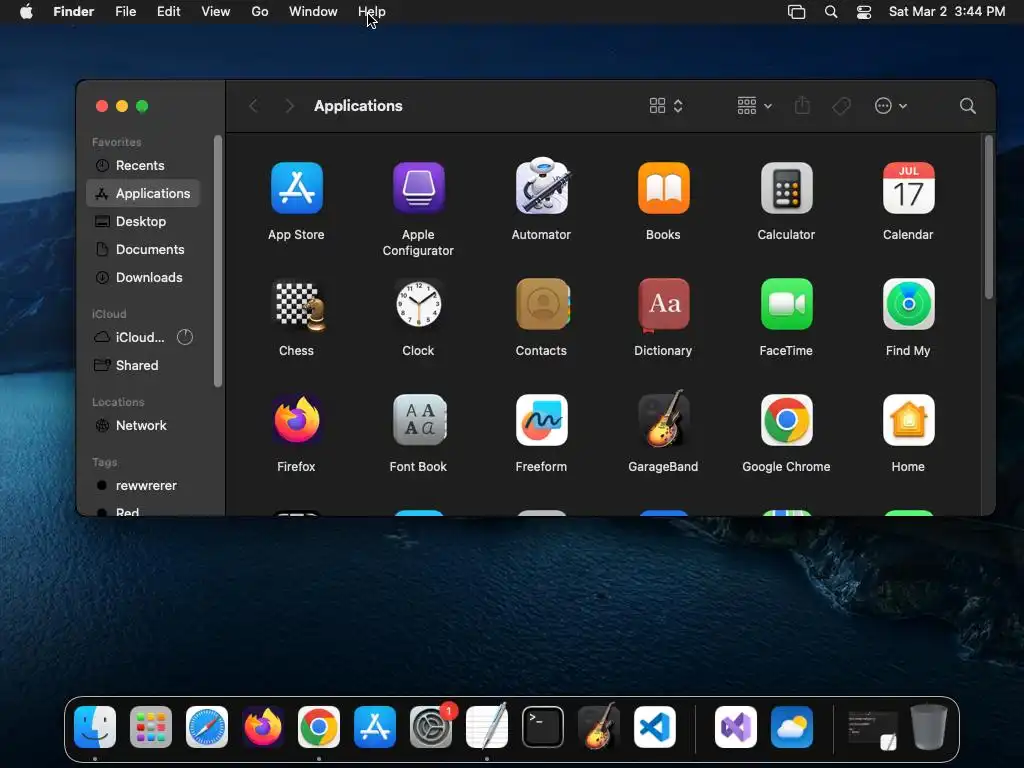Select the rewwrerer tag in sidebar
This screenshot has height=768, width=1024.
pos(143,485)
